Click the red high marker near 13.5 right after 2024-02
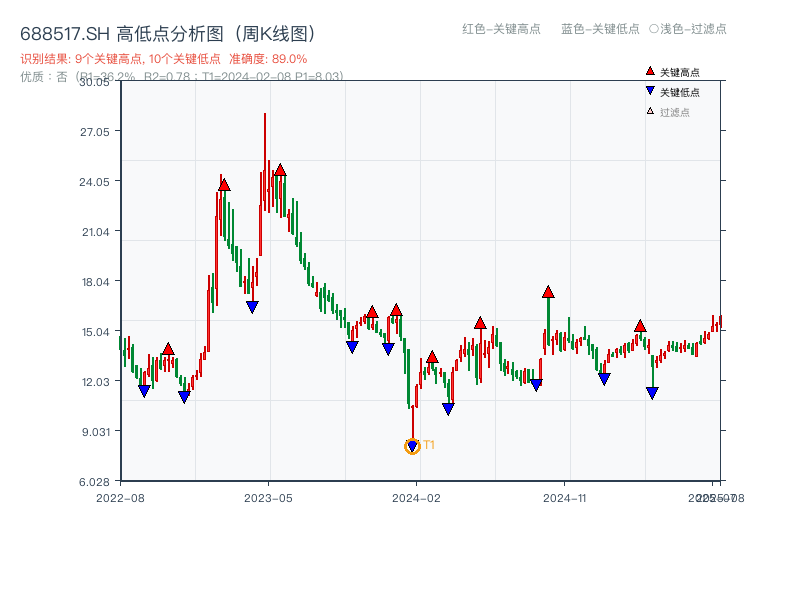 (432, 357)
